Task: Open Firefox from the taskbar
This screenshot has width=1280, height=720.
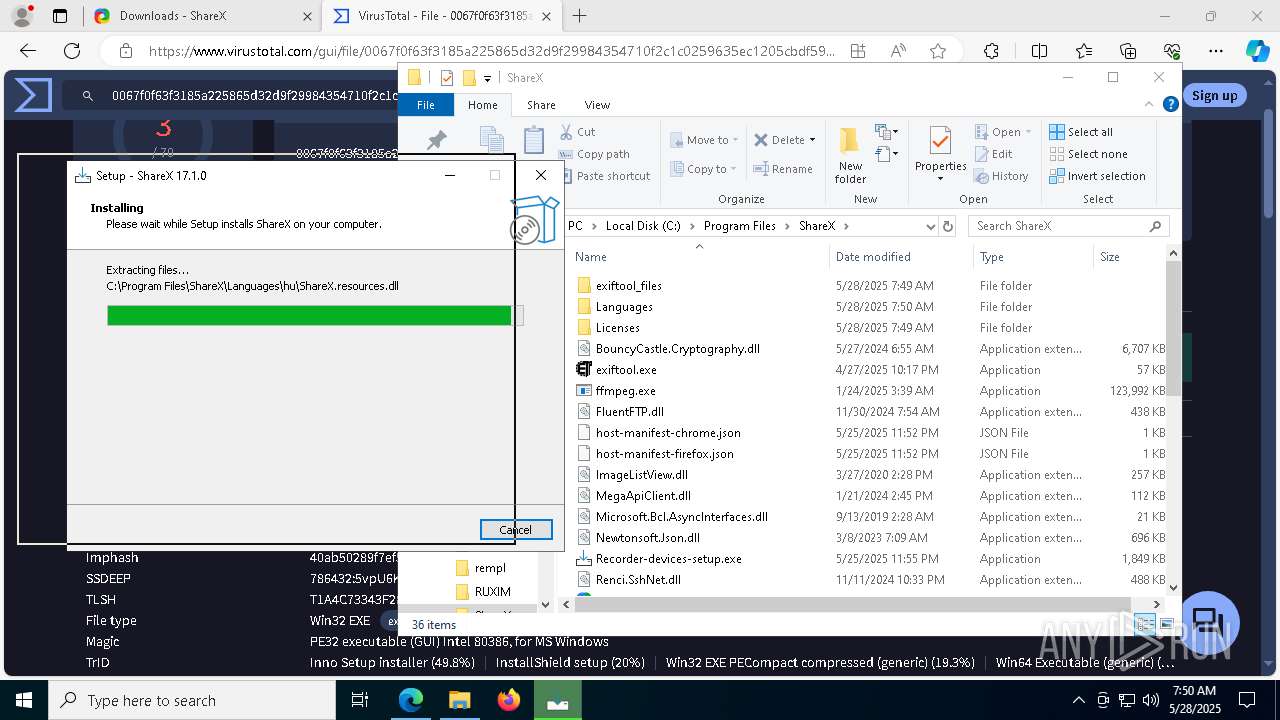Action: [509, 700]
